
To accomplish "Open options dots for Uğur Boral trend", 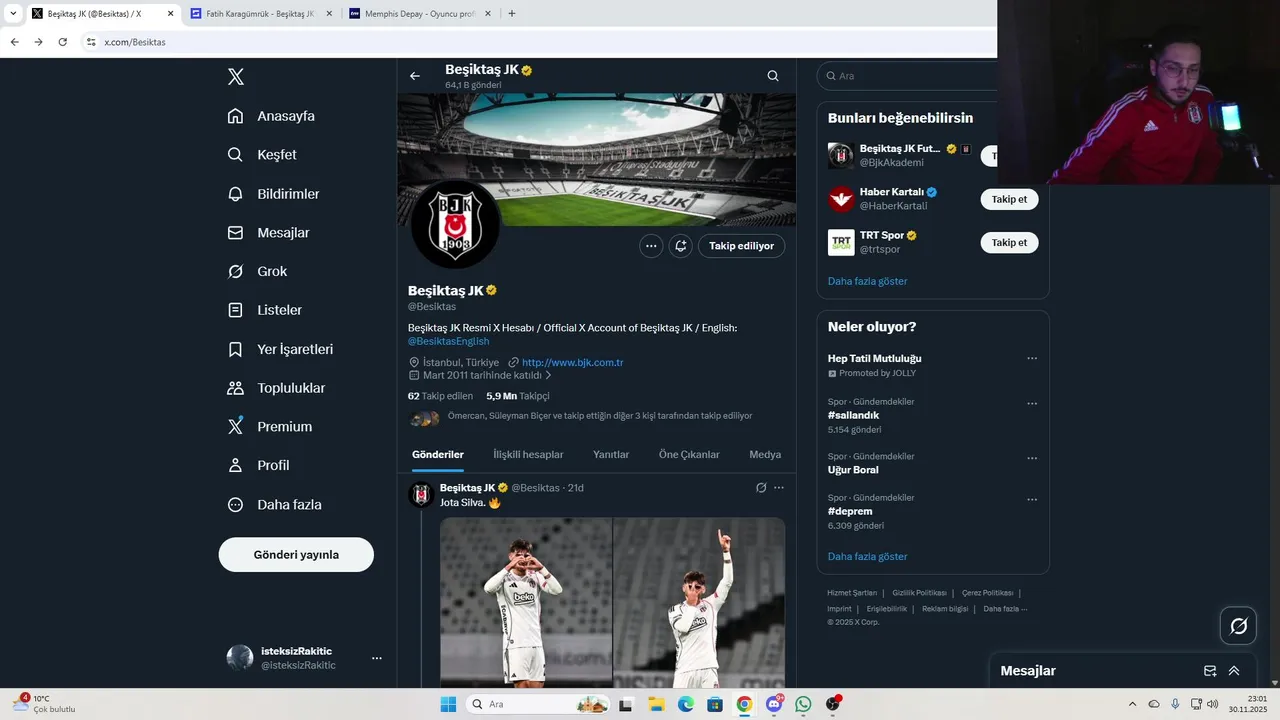I will click(1032, 459).
